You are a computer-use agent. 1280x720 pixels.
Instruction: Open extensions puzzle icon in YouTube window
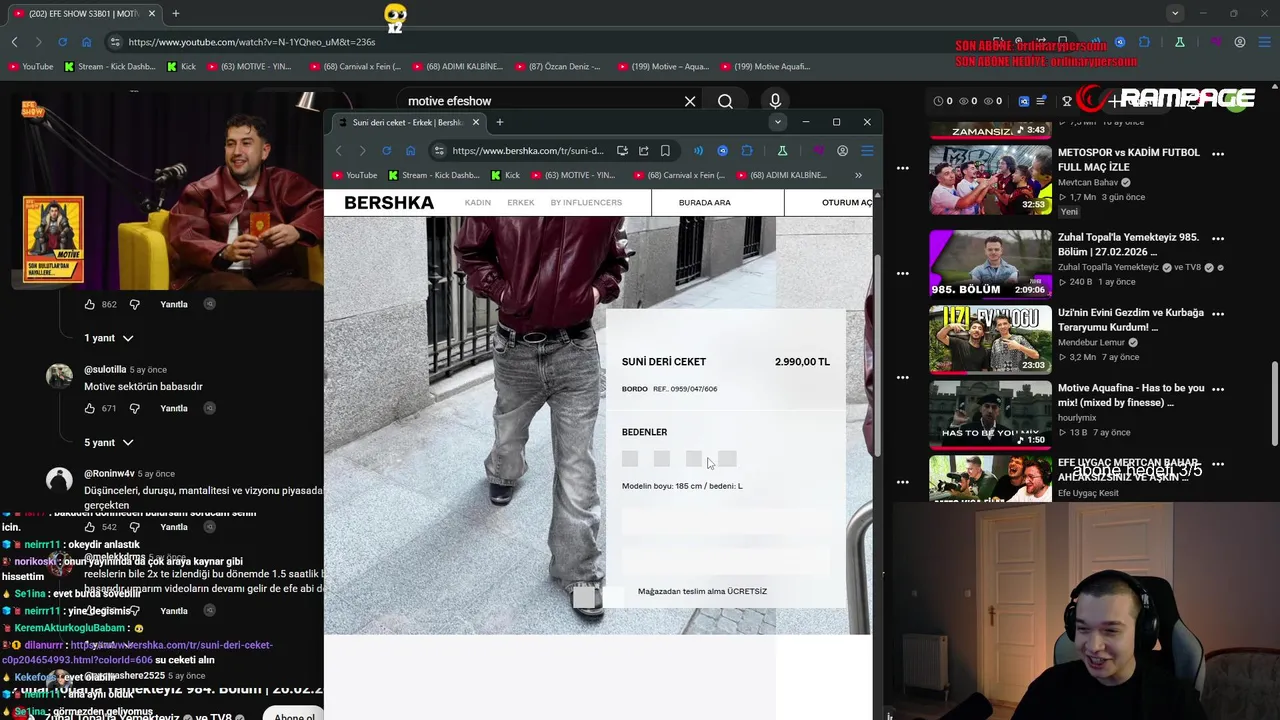[x=1145, y=42]
